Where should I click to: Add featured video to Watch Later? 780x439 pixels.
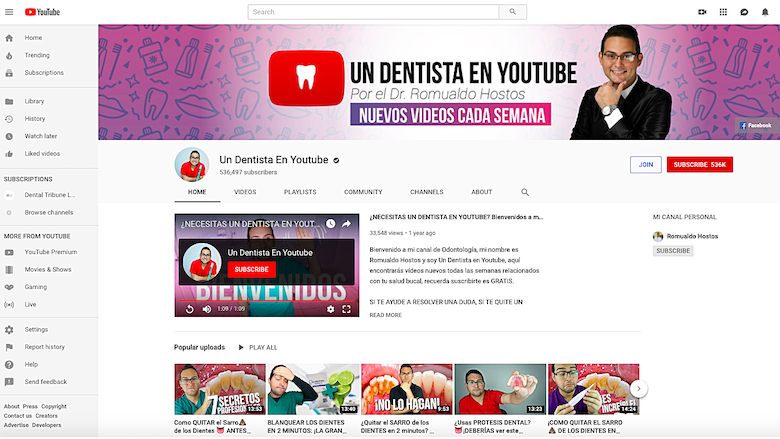330,224
